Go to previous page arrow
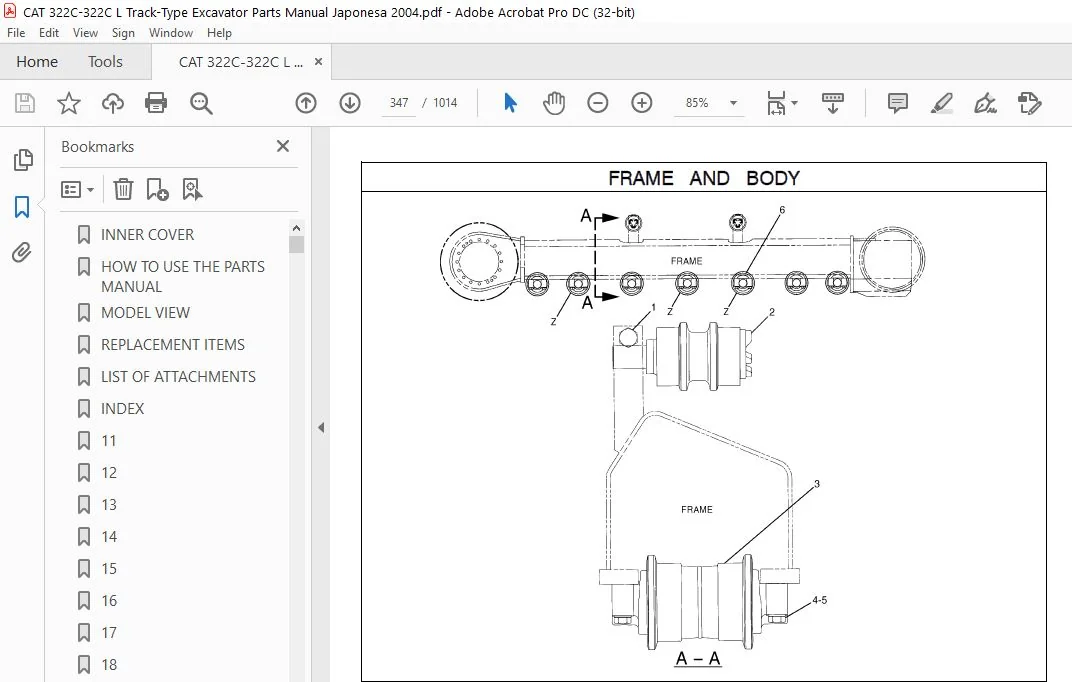Screen dimensions: 1072x682 pos(306,103)
